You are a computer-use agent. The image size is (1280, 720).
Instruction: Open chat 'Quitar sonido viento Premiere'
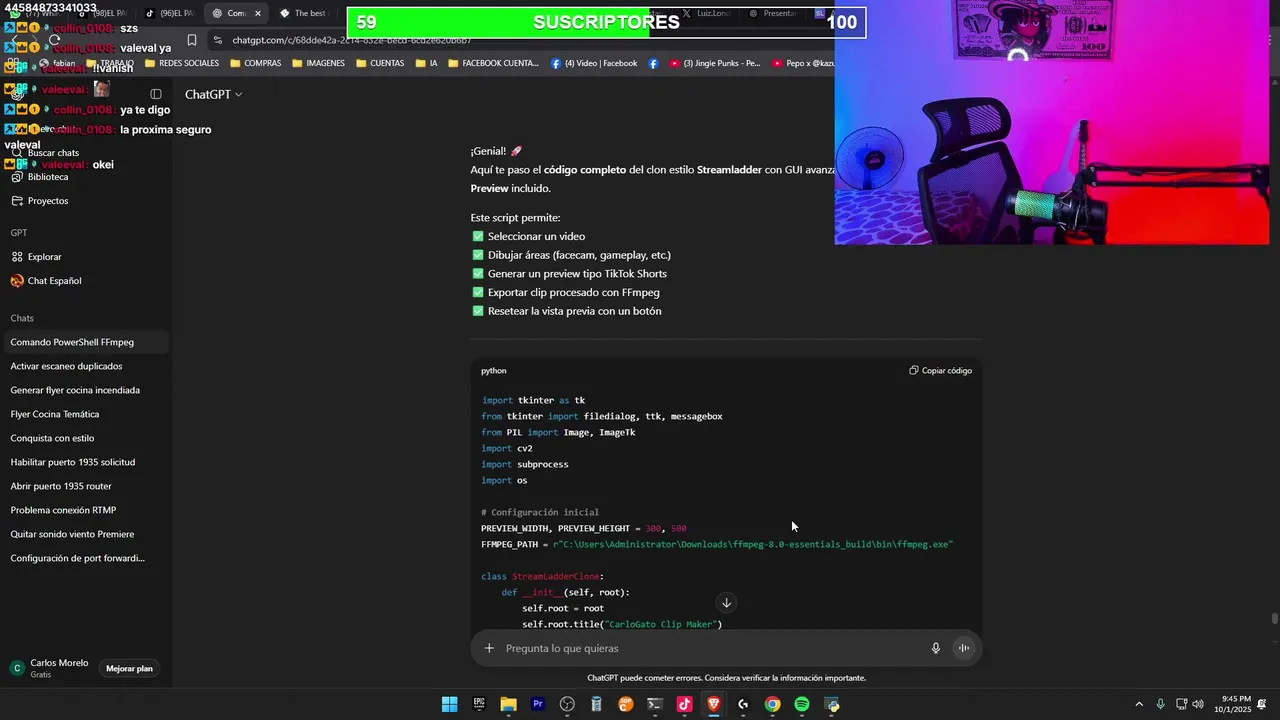tap(86, 534)
